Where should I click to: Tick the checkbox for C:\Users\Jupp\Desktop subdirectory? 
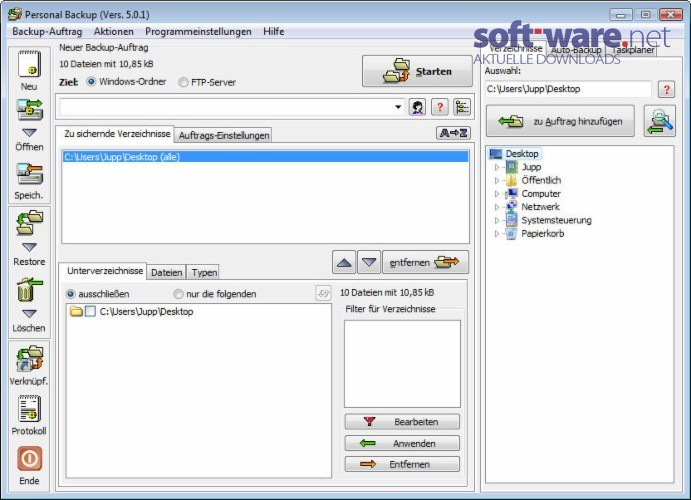click(x=90, y=311)
